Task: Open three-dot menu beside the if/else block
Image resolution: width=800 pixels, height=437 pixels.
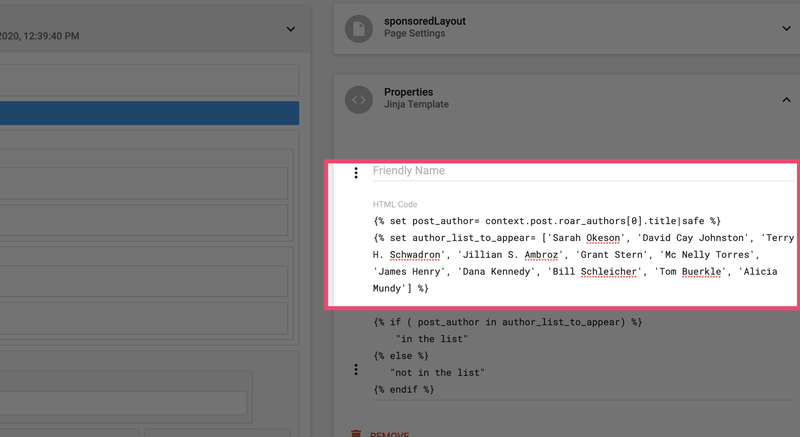Action: click(x=356, y=370)
